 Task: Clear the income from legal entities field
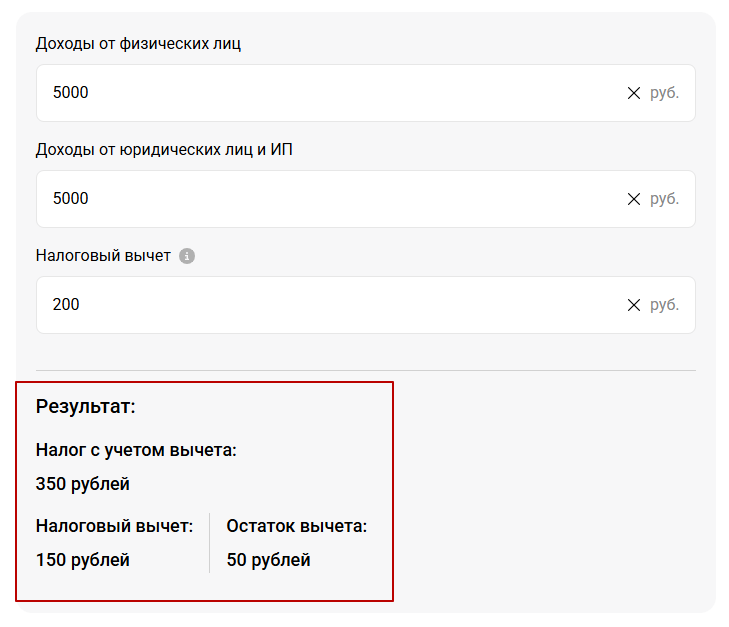pos(634,199)
